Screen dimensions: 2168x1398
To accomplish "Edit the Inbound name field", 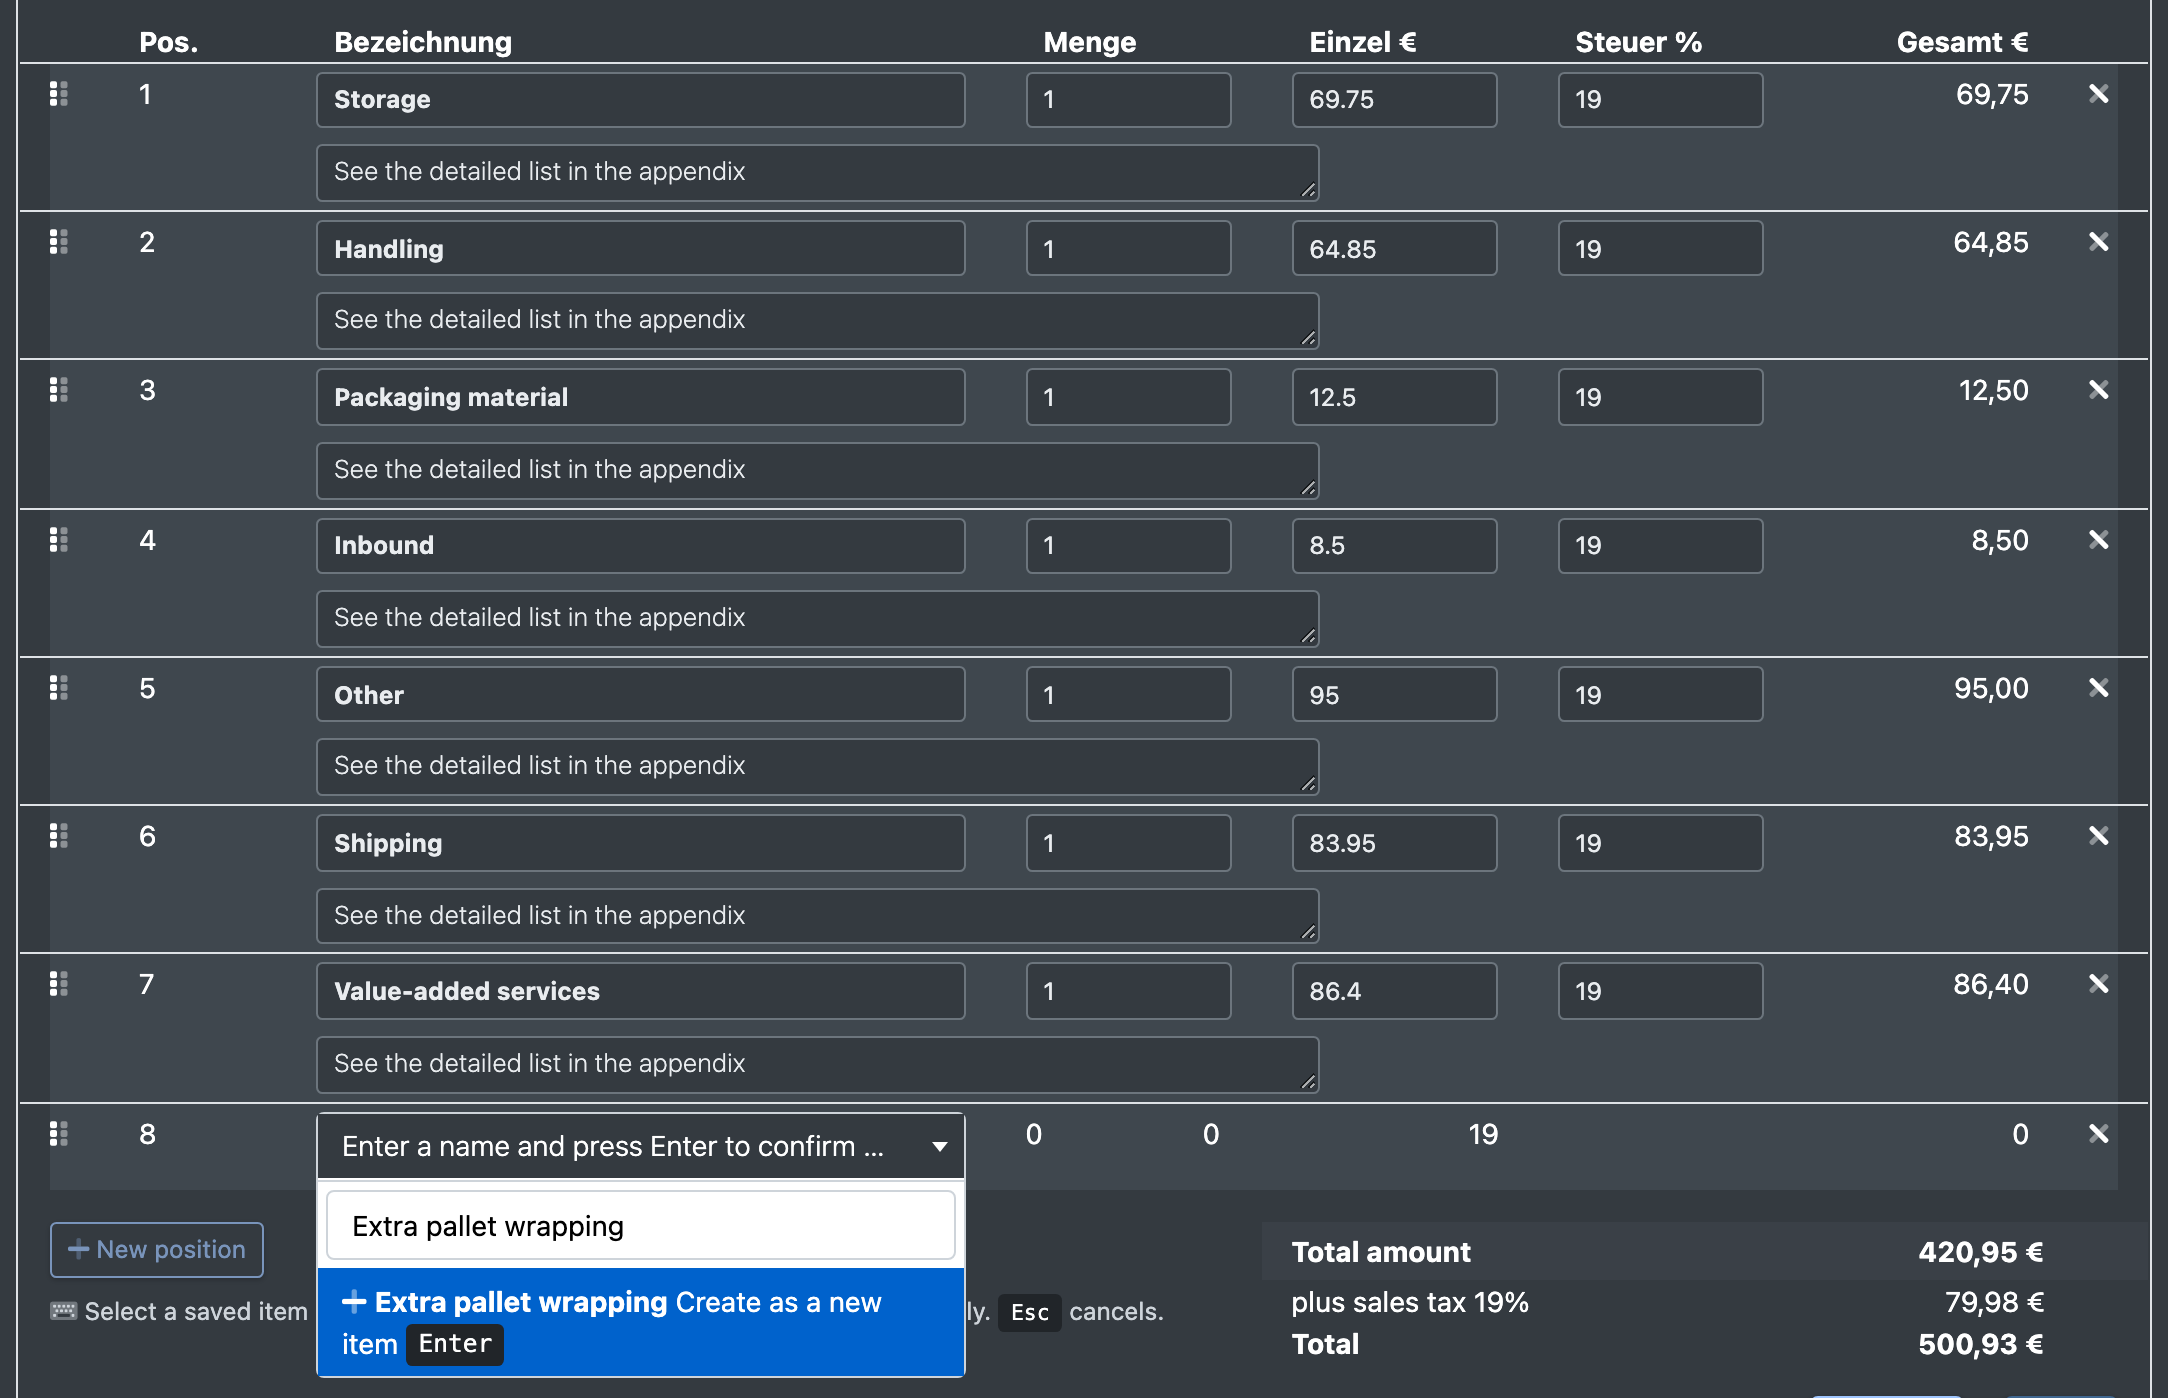I will pos(641,546).
